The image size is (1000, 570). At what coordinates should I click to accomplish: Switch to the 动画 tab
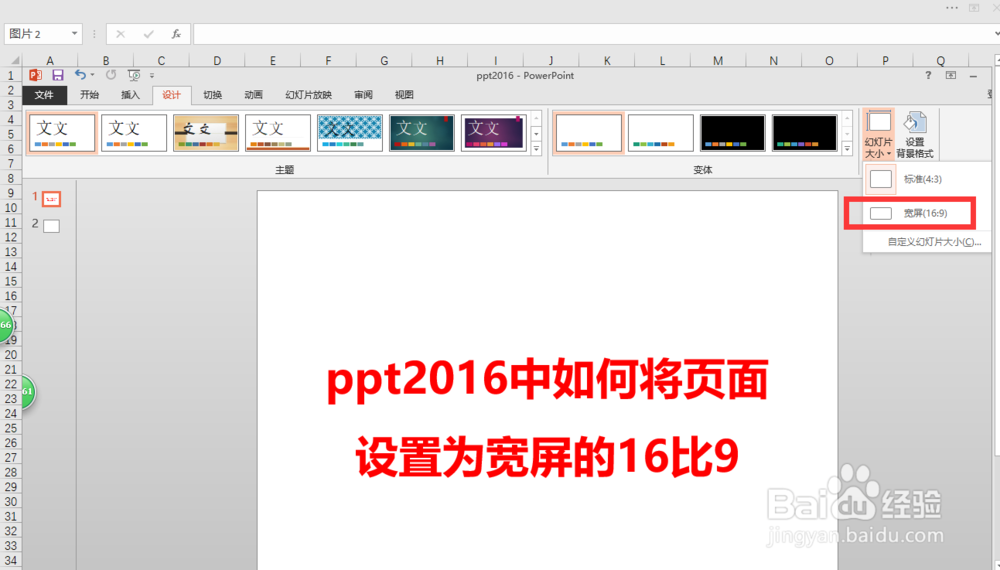253,95
